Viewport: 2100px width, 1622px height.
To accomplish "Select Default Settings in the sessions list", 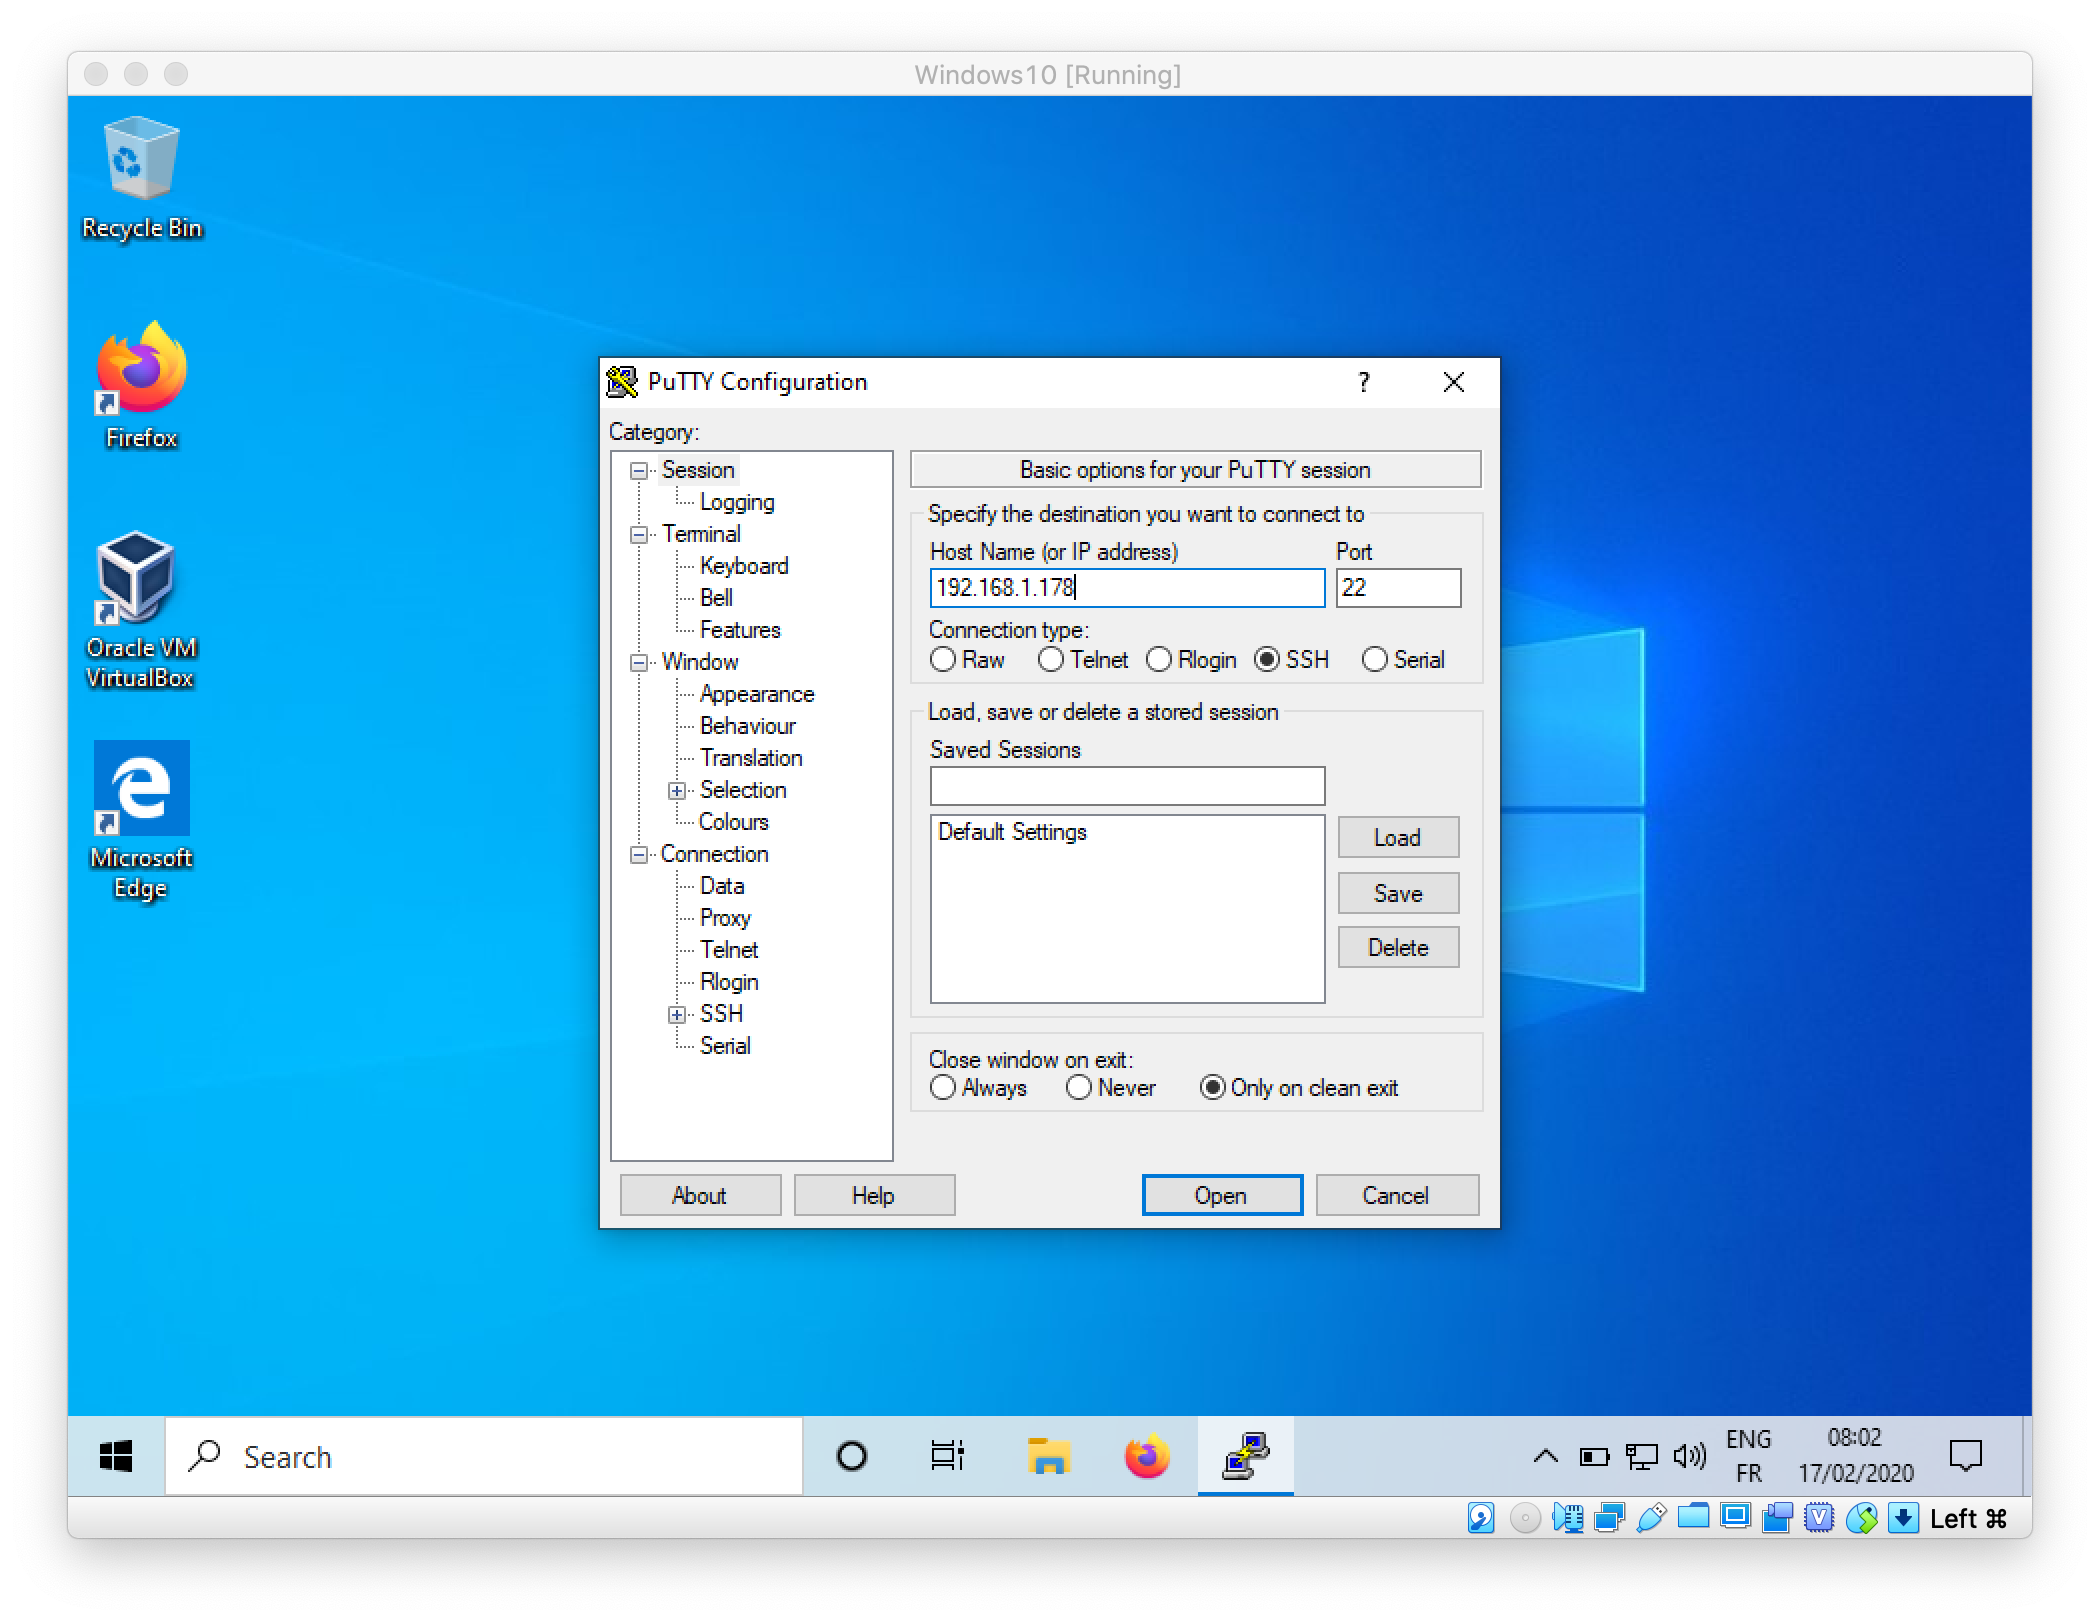I will [x=1127, y=832].
